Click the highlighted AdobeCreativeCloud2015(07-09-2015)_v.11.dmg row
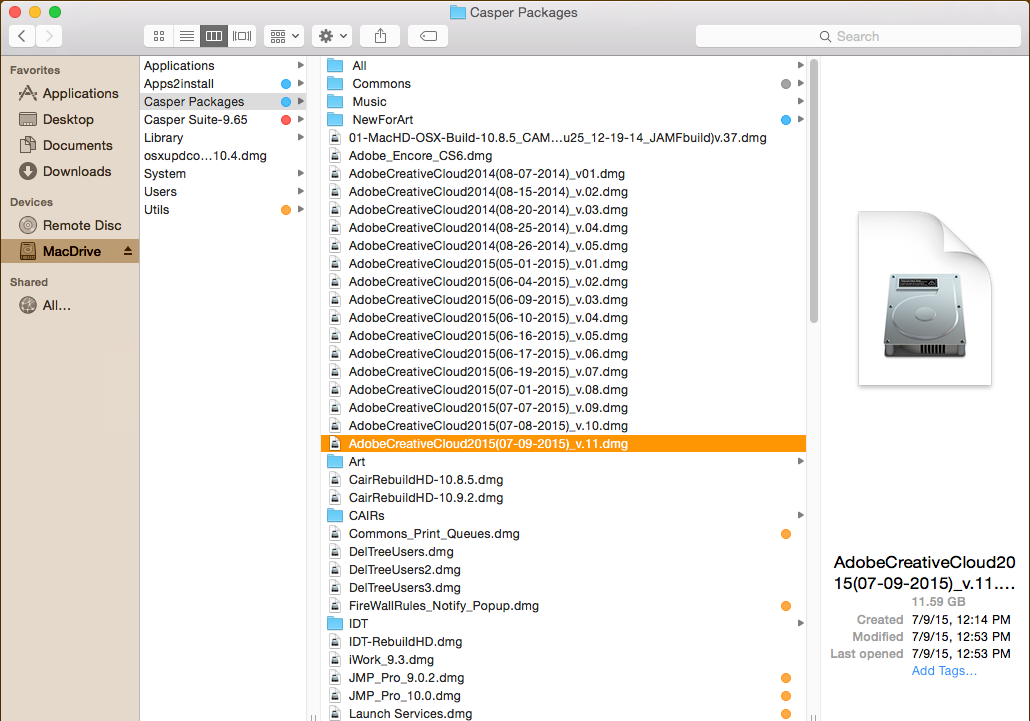This screenshot has width=1030, height=721. click(564, 443)
